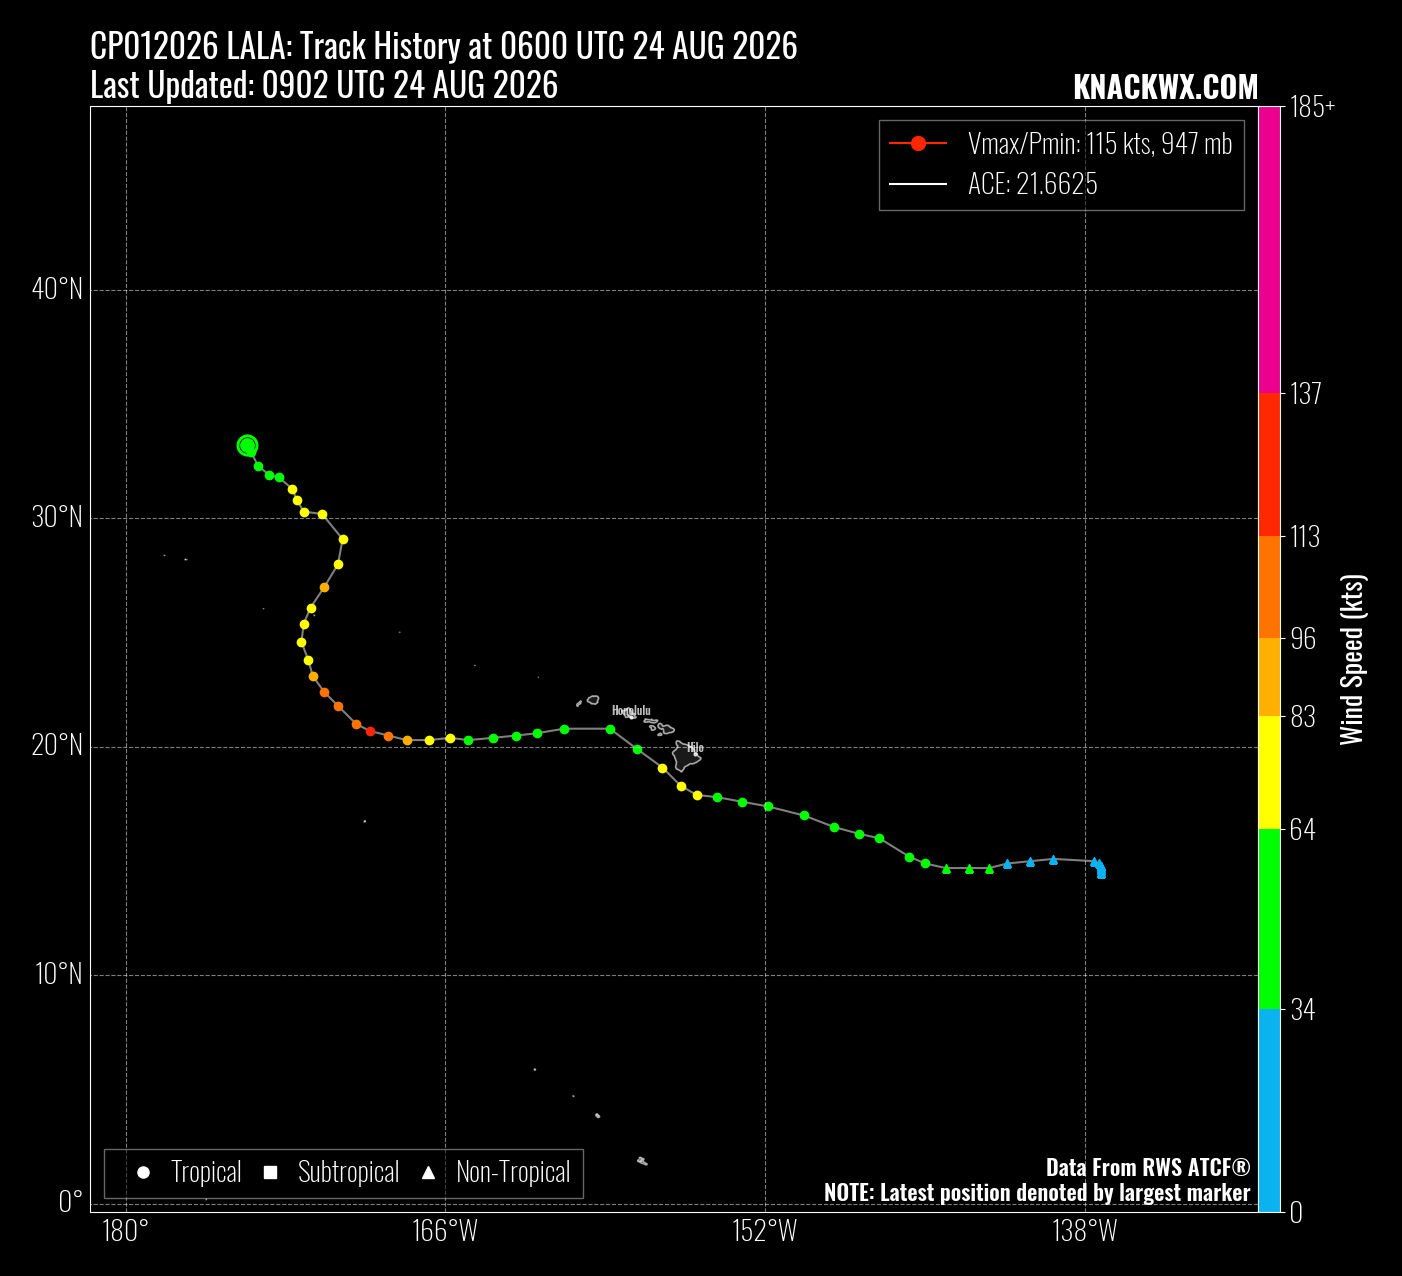Click the Non-Tropical triangle legend icon
The width and height of the screenshot is (1402, 1276).
click(x=429, y=1172)
